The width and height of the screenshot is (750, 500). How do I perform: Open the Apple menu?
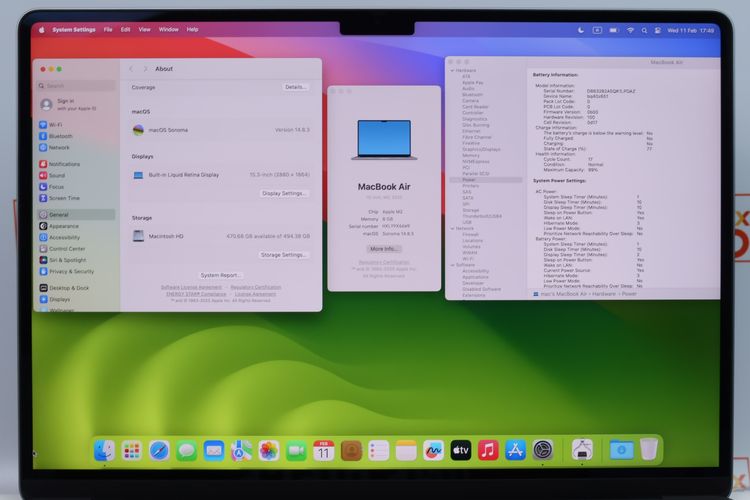(42, 30)
